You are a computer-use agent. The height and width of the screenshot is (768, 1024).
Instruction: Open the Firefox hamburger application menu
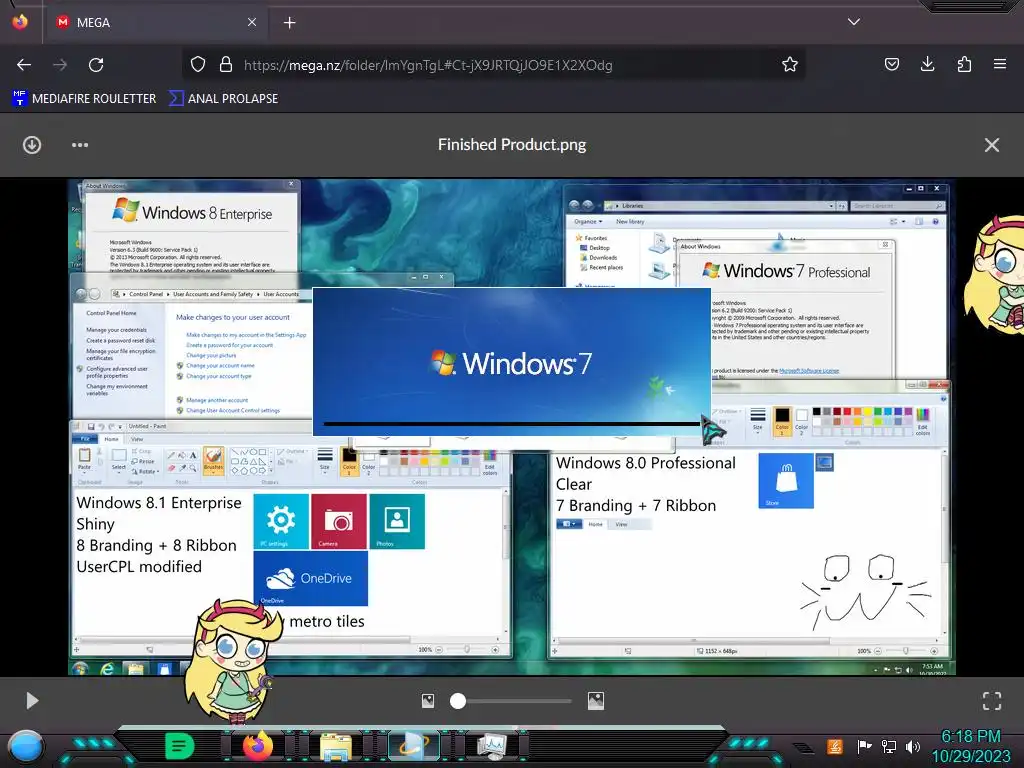click(1000, 65)
